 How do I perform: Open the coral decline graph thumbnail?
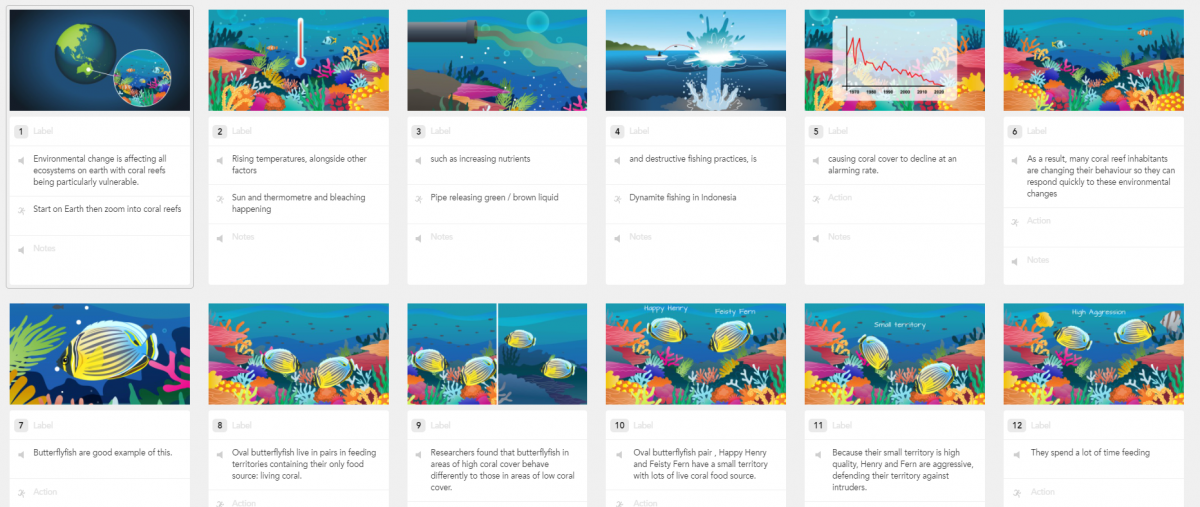pos(895,60)
